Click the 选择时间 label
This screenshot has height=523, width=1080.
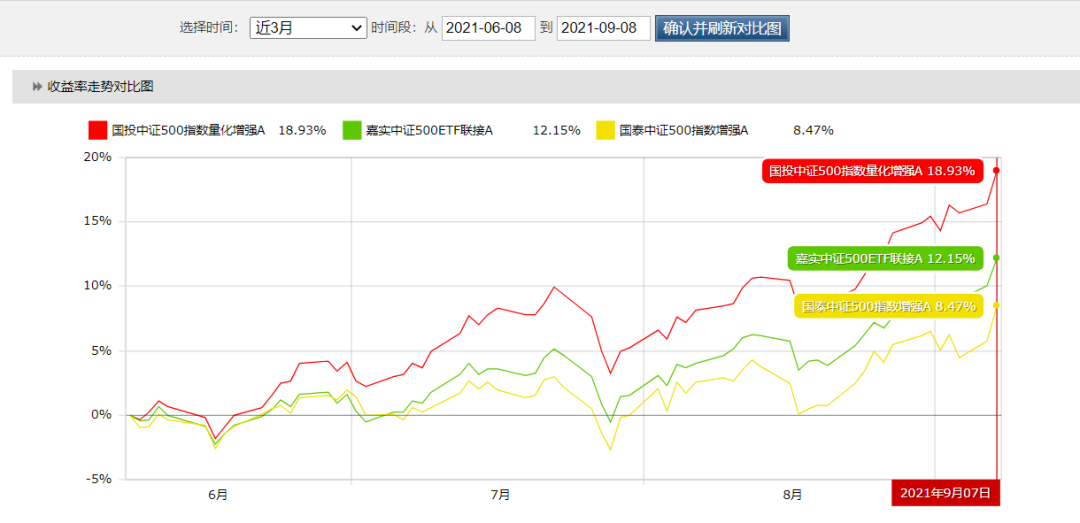[209, 28]
